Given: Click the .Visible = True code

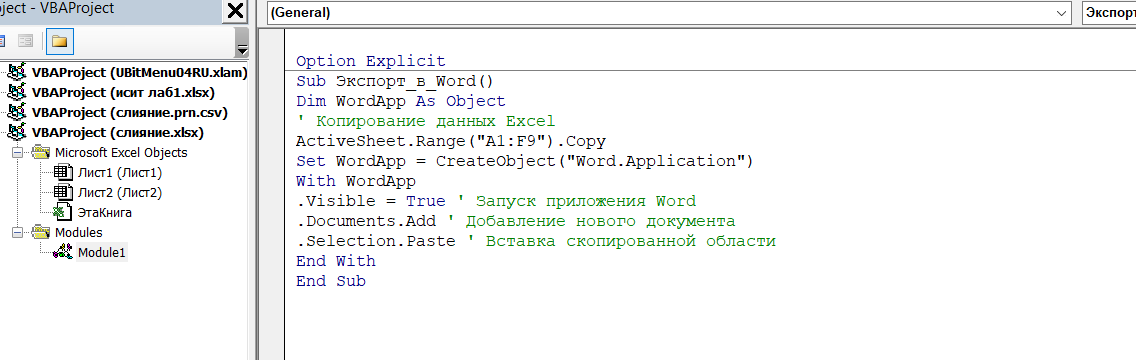Looking at the screenshot, I should (x=371, y=201).
